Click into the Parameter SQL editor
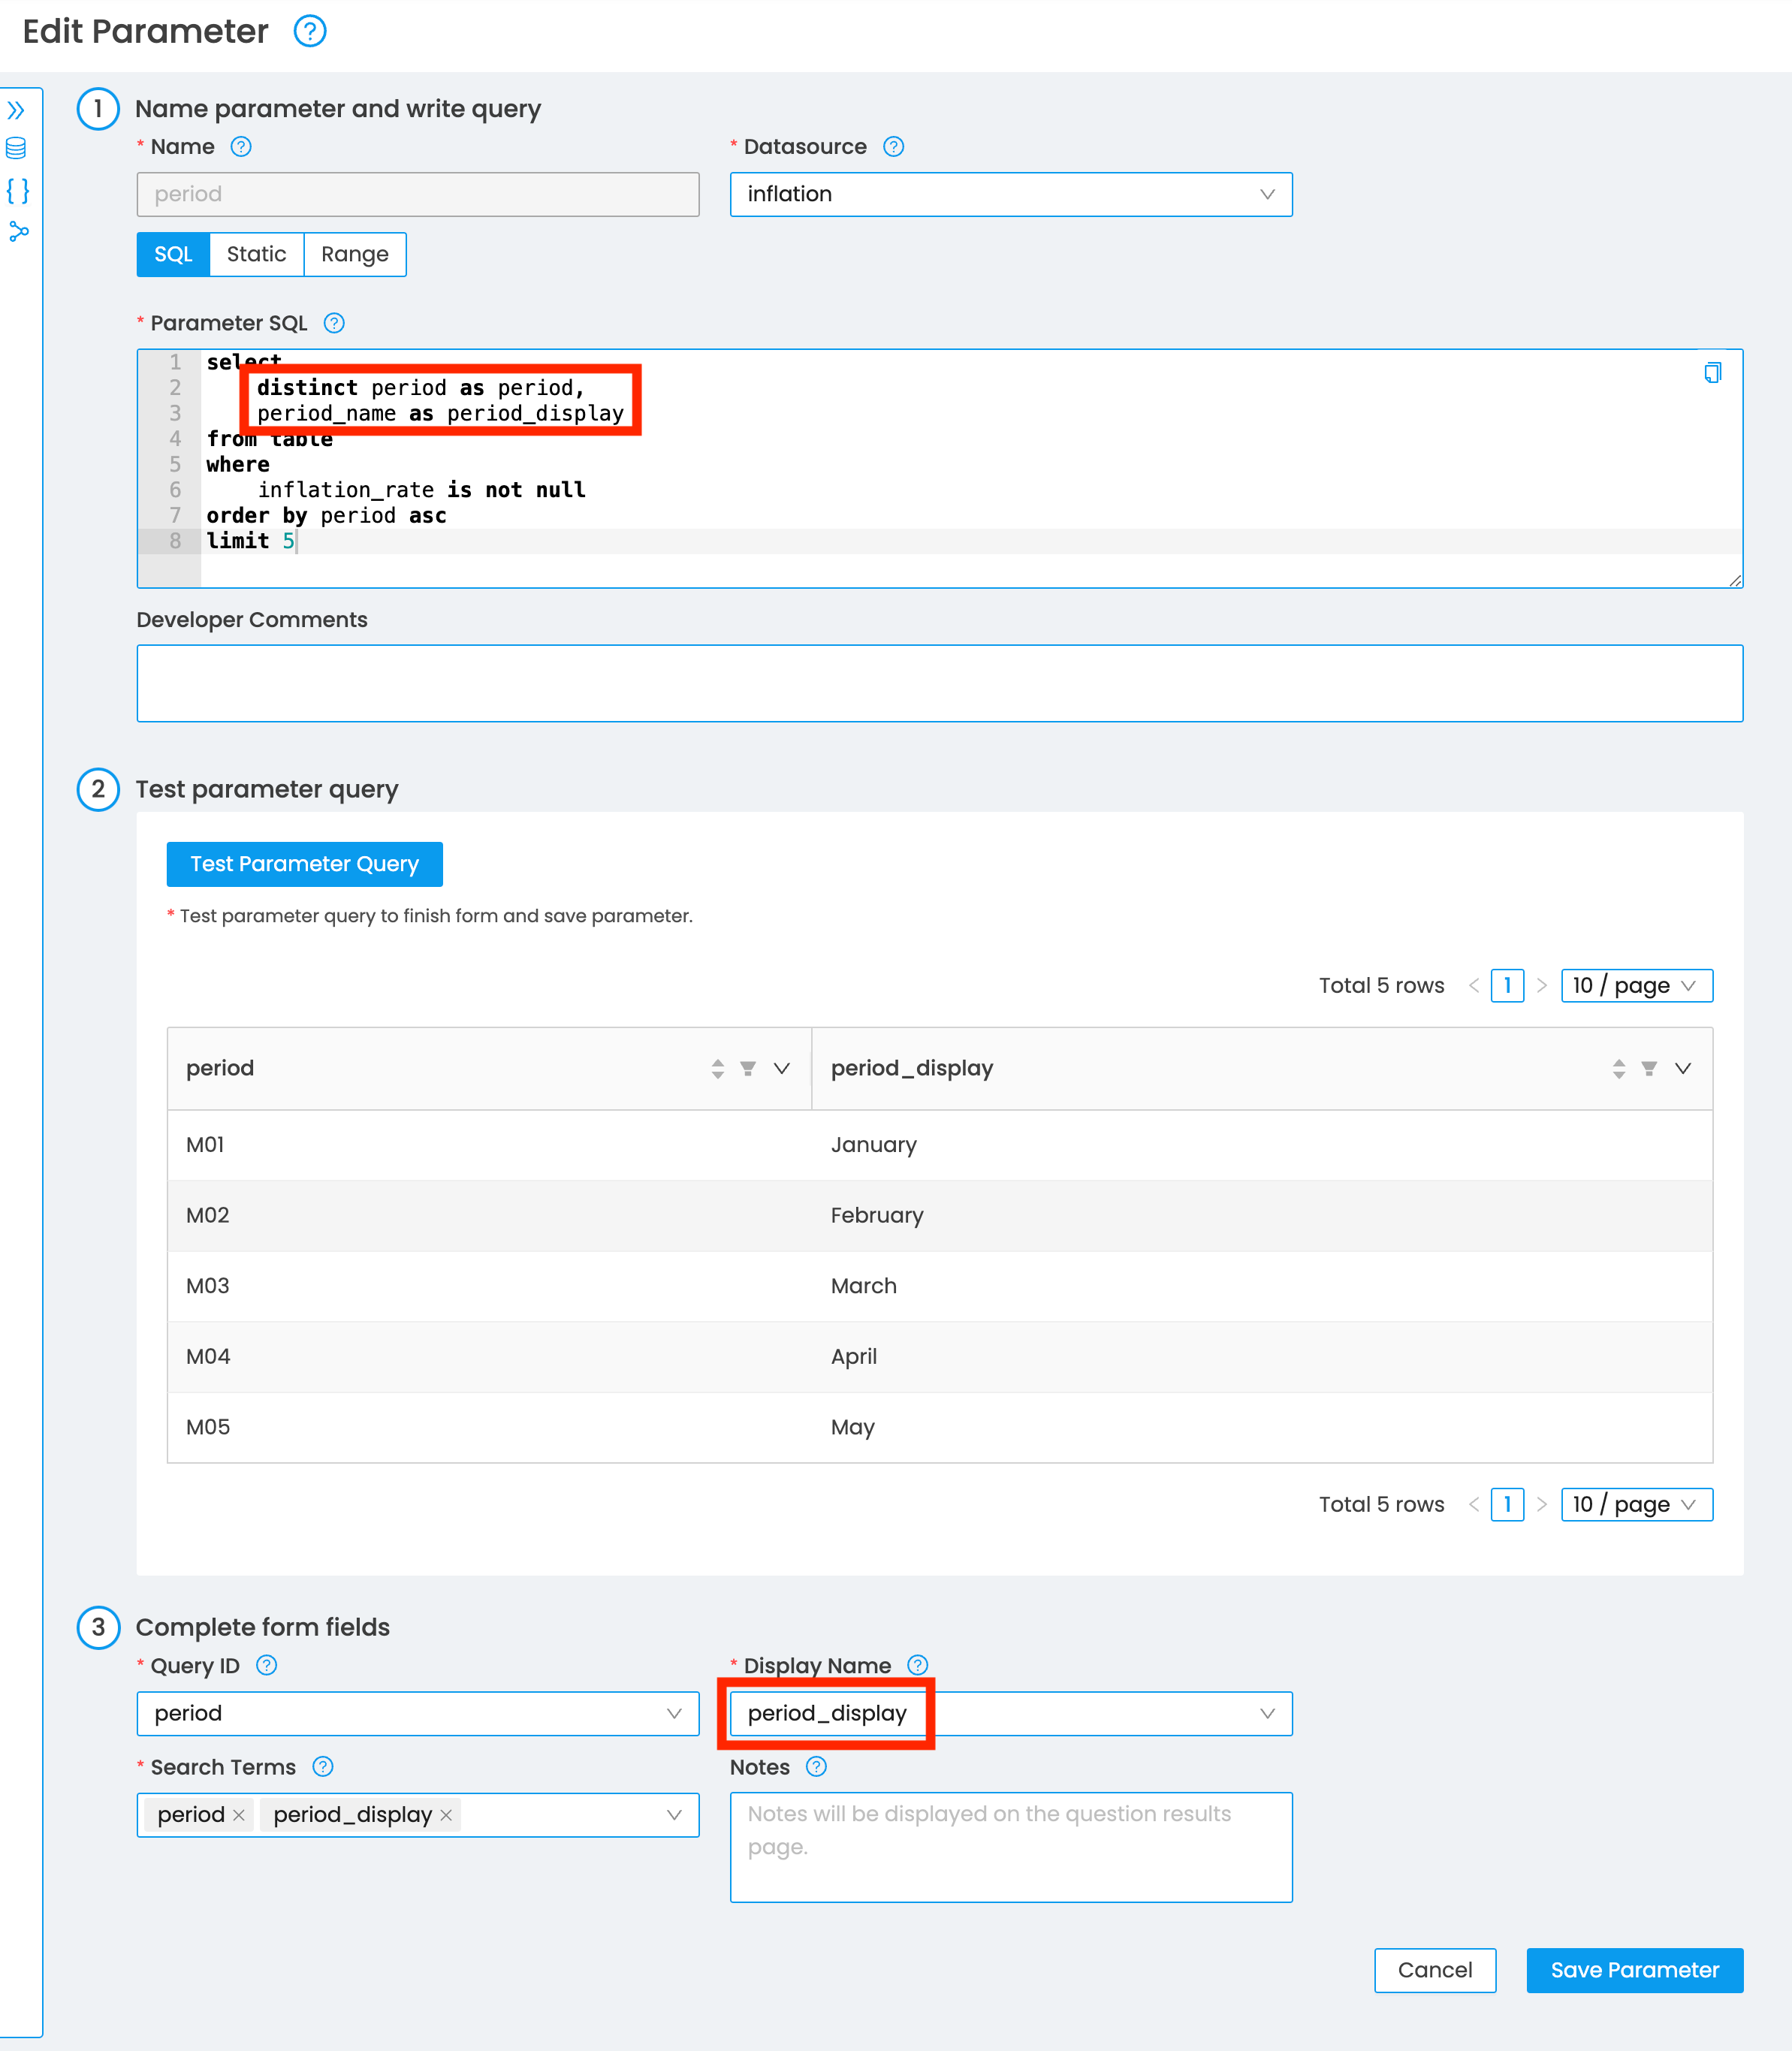 (940, 469)
